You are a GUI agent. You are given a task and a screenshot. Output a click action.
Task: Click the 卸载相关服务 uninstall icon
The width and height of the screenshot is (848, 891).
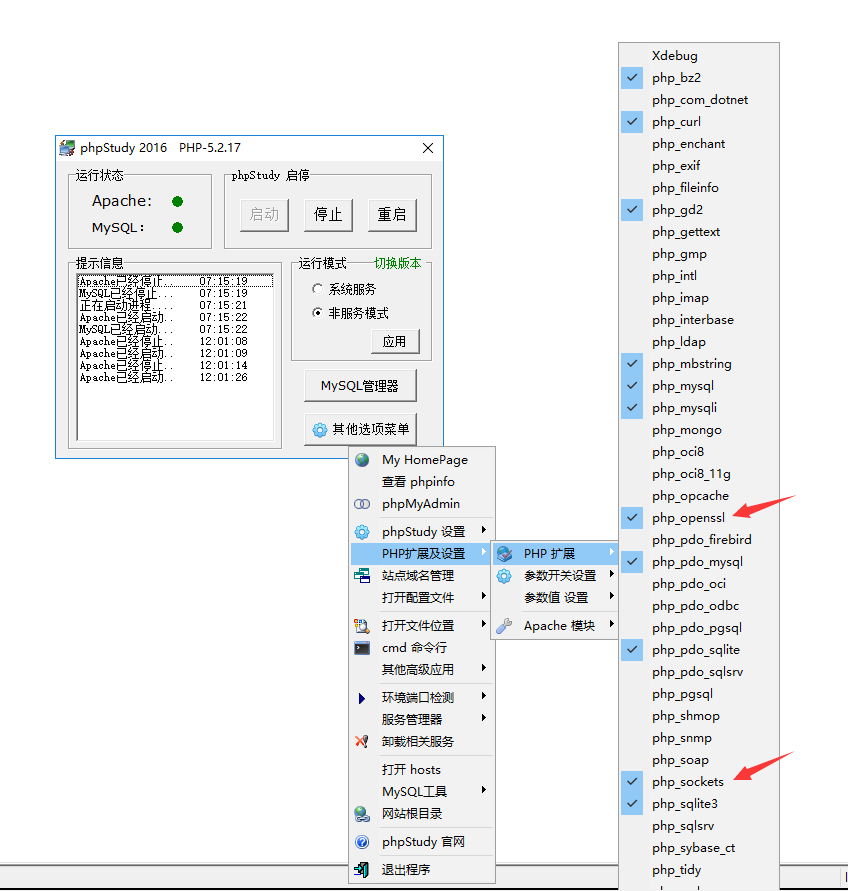click(x=362, y=742)
